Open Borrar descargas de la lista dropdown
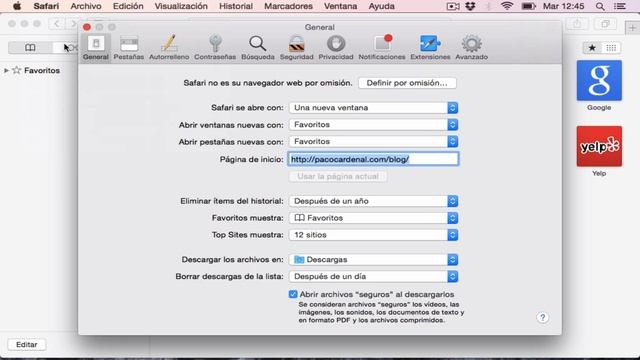Image resolution: width=640 pixels, height=360 pixels. [x=373, y=276]
